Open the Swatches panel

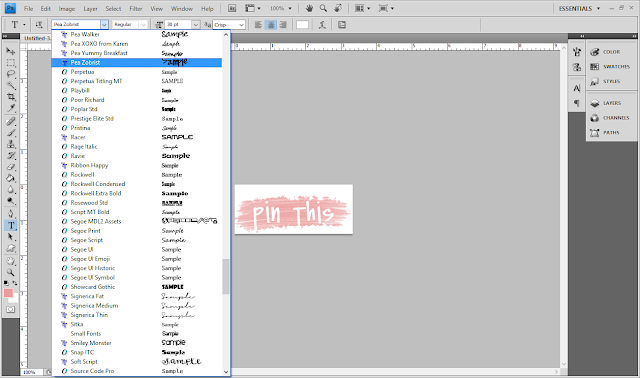(611, 67)
